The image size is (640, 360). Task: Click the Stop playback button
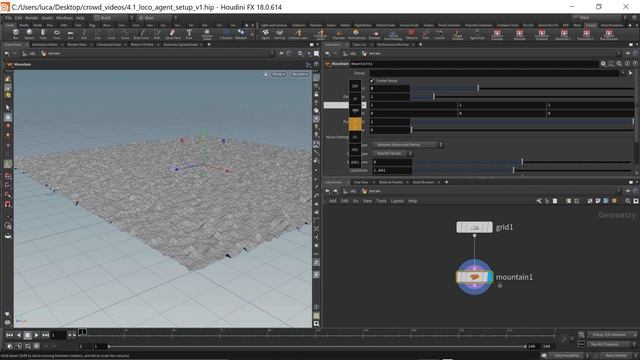pos(27,335)
